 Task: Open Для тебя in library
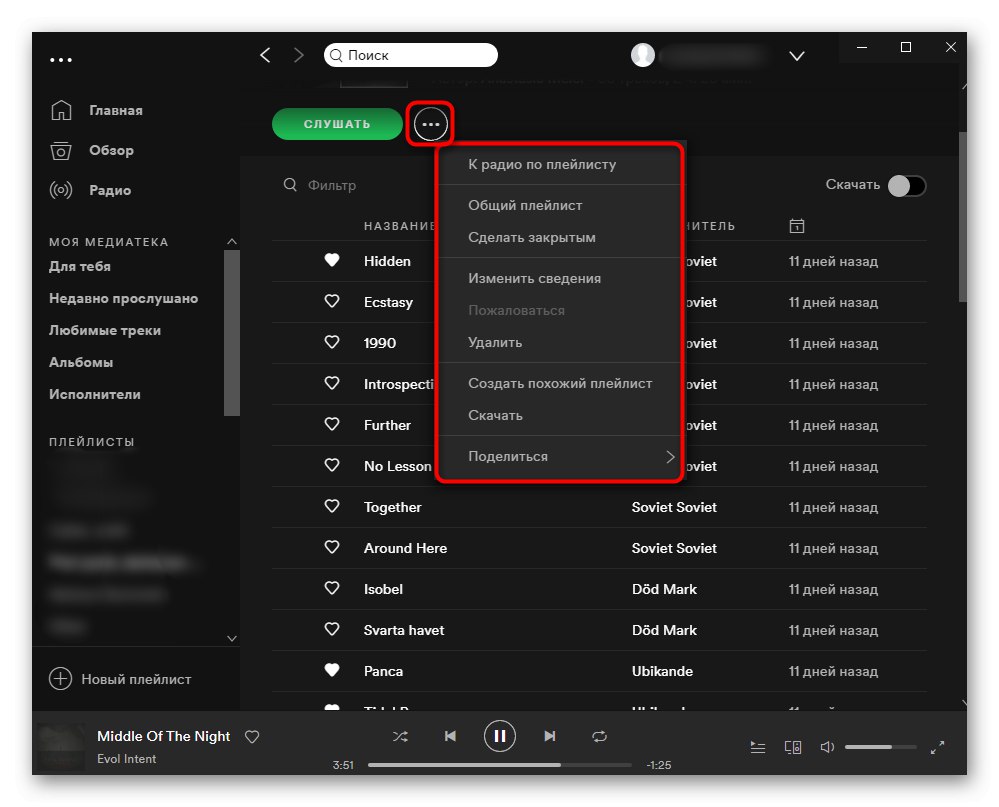tap(80, 266)
